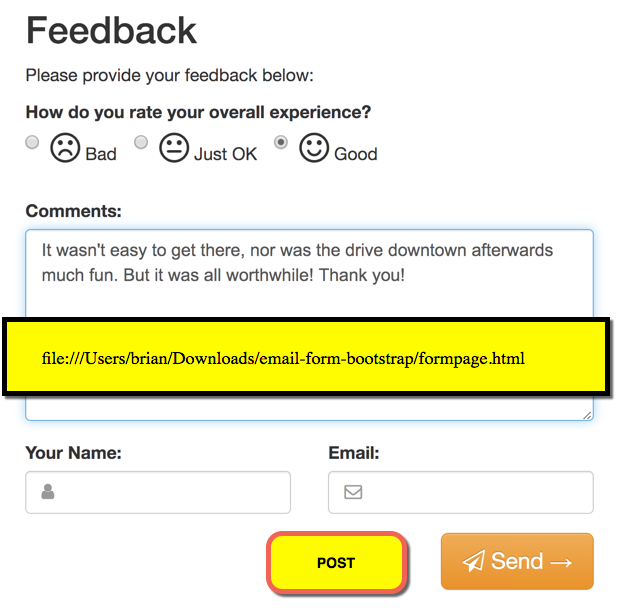Click the arrow icon on the Send button
The image size is (624, 611).
561,562
